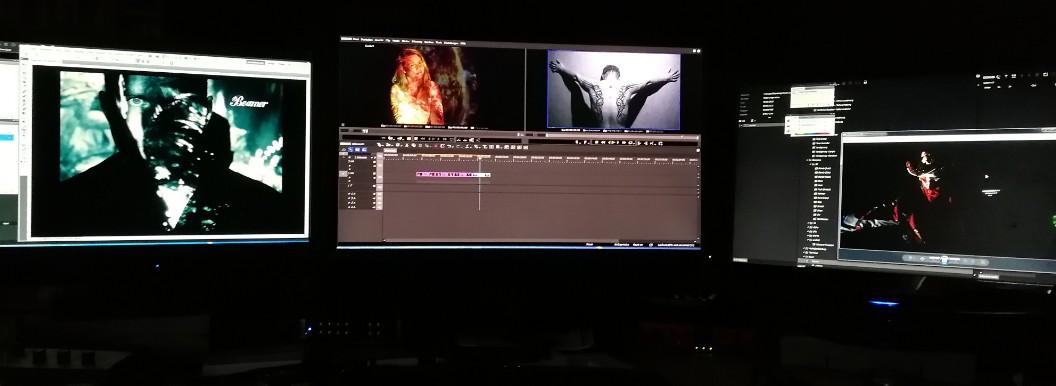This screenshot has height=386, width=1056.
Task: Click the red-highlighted icon in the timeline toolbar
Action: point(436,145)
